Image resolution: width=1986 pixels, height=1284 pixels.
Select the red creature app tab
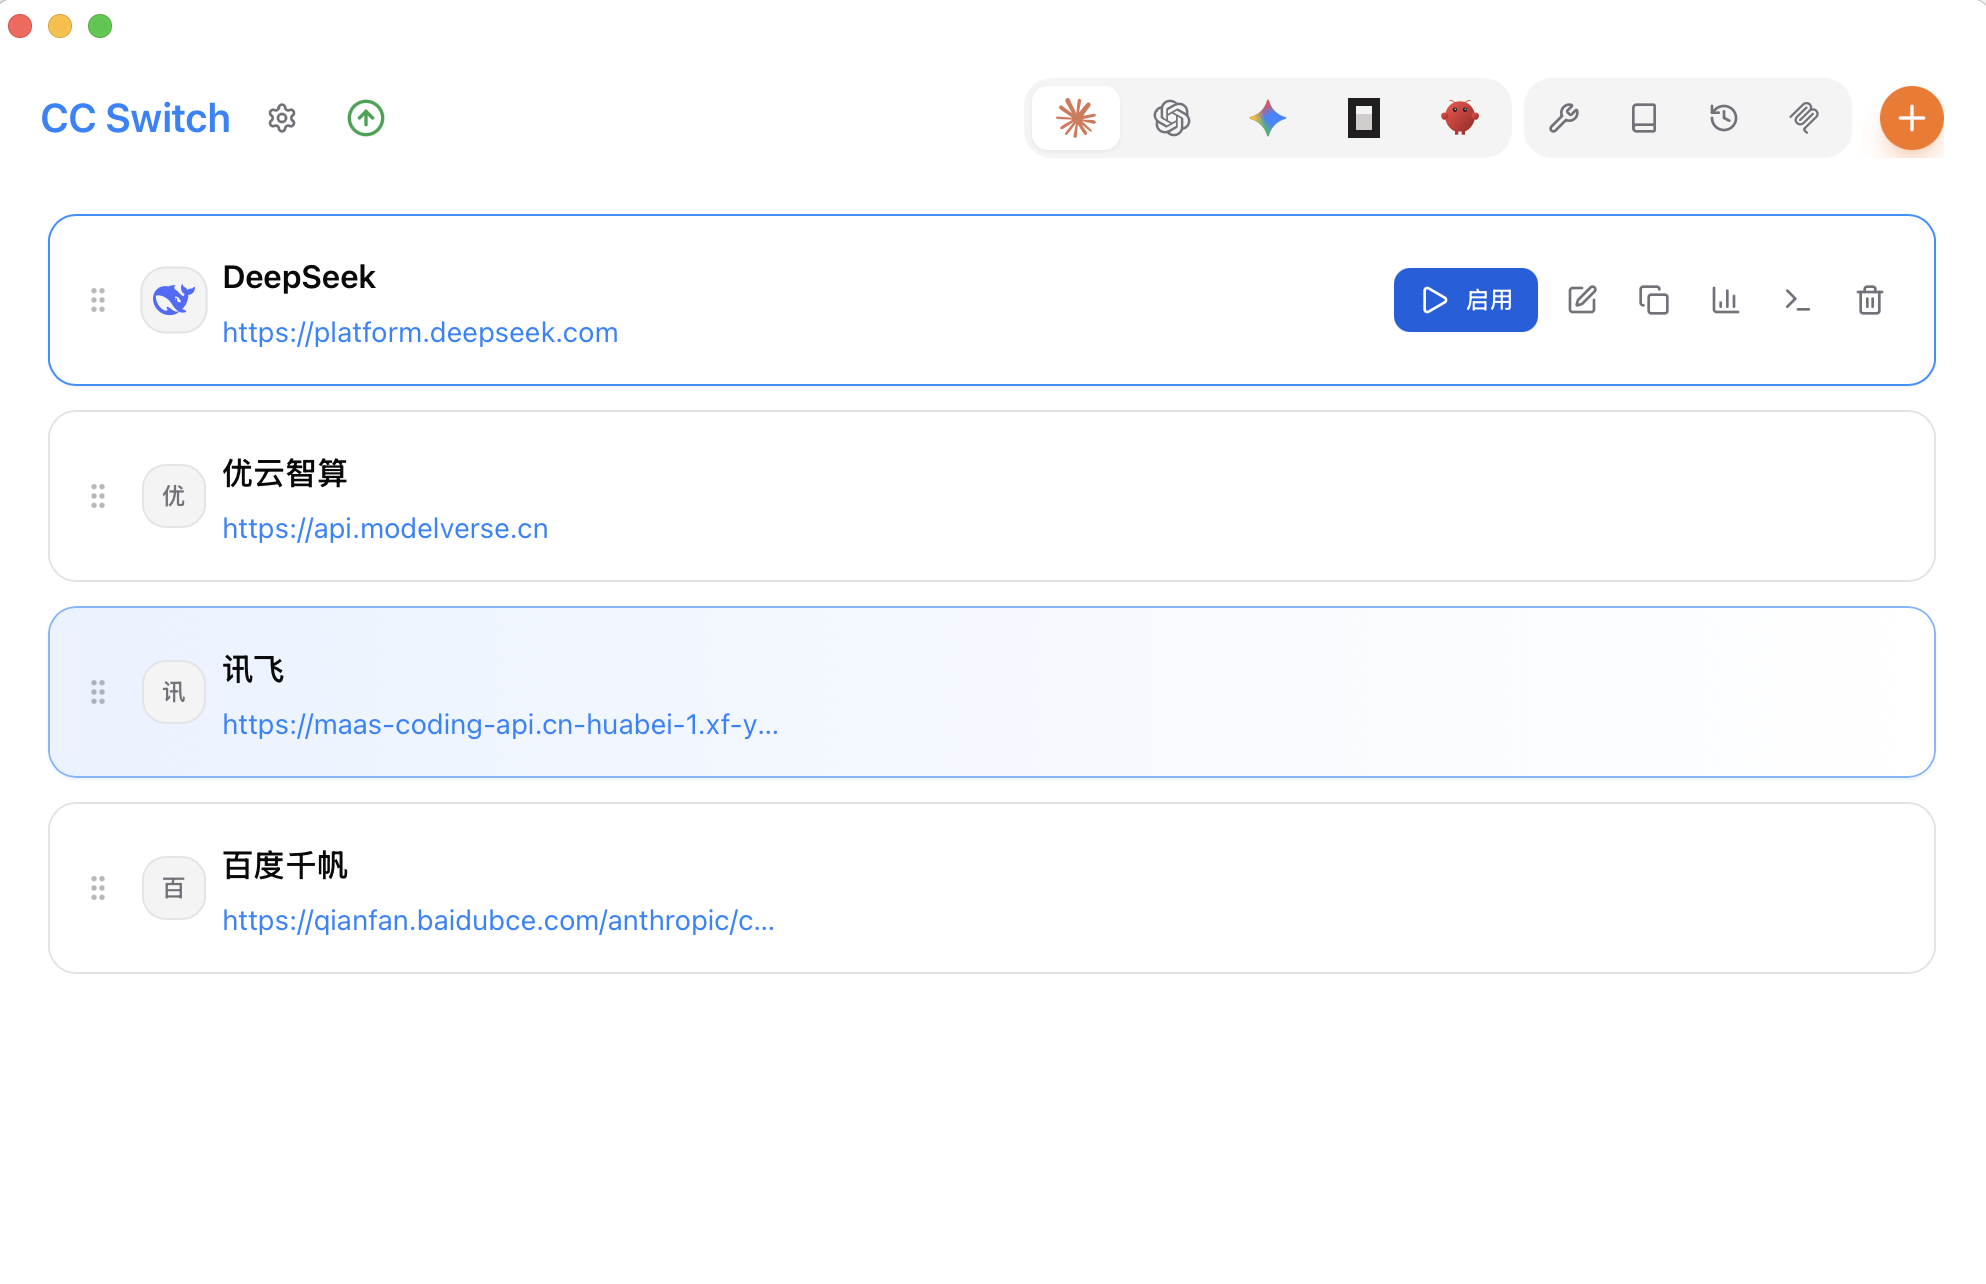[x=1460, y=118]
